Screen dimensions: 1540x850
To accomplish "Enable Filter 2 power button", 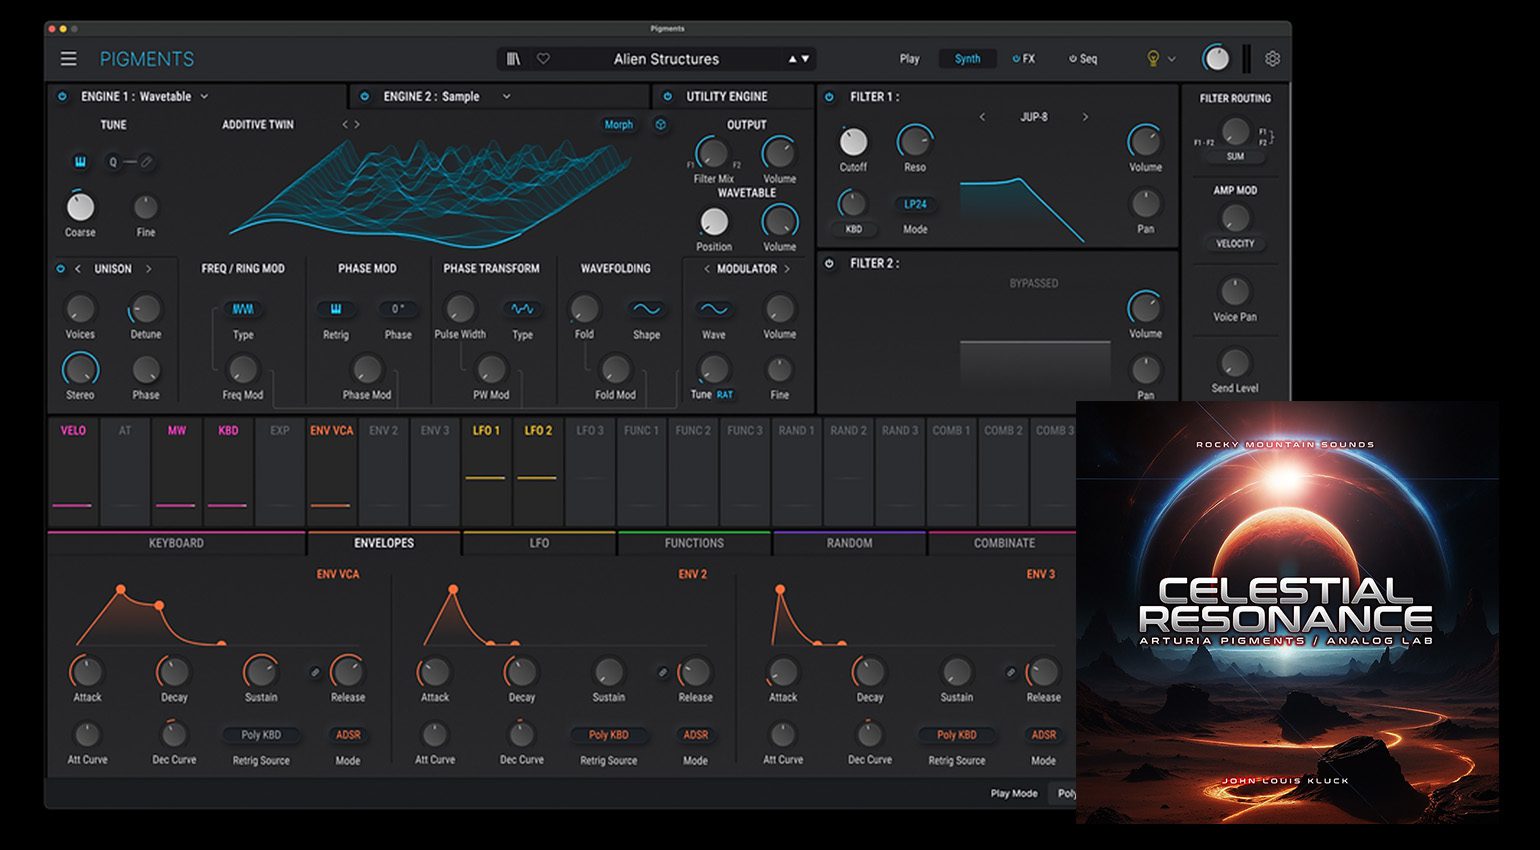I will [829, 263].
